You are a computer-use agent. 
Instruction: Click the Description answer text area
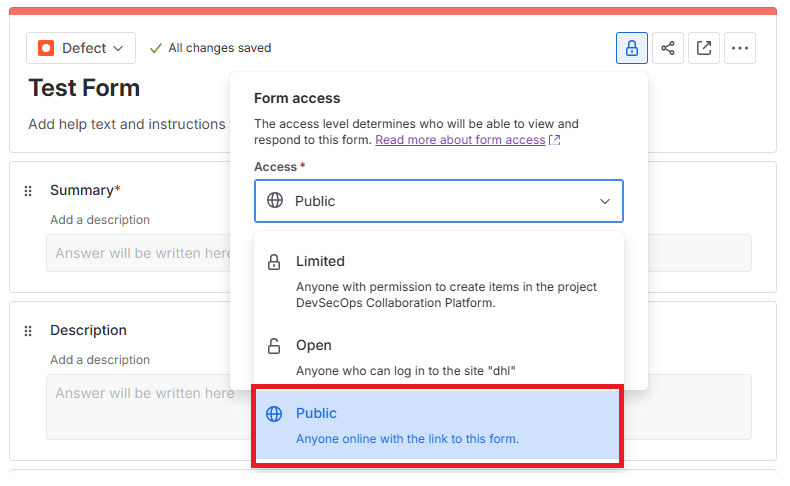[x=140, y=405]
